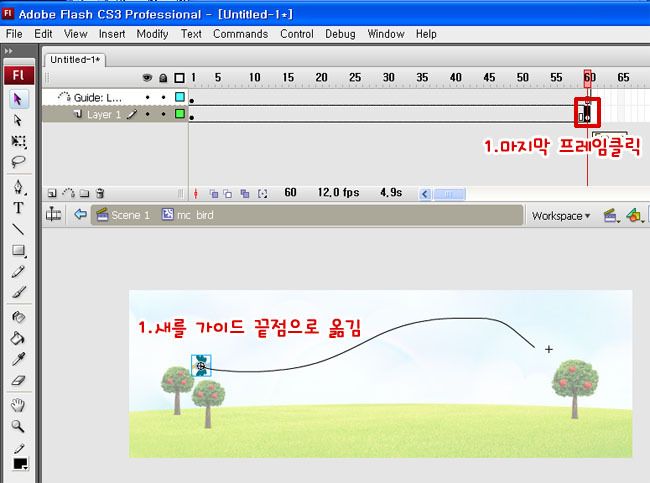
Task: Select the Text tool
Action: (18, 207)
